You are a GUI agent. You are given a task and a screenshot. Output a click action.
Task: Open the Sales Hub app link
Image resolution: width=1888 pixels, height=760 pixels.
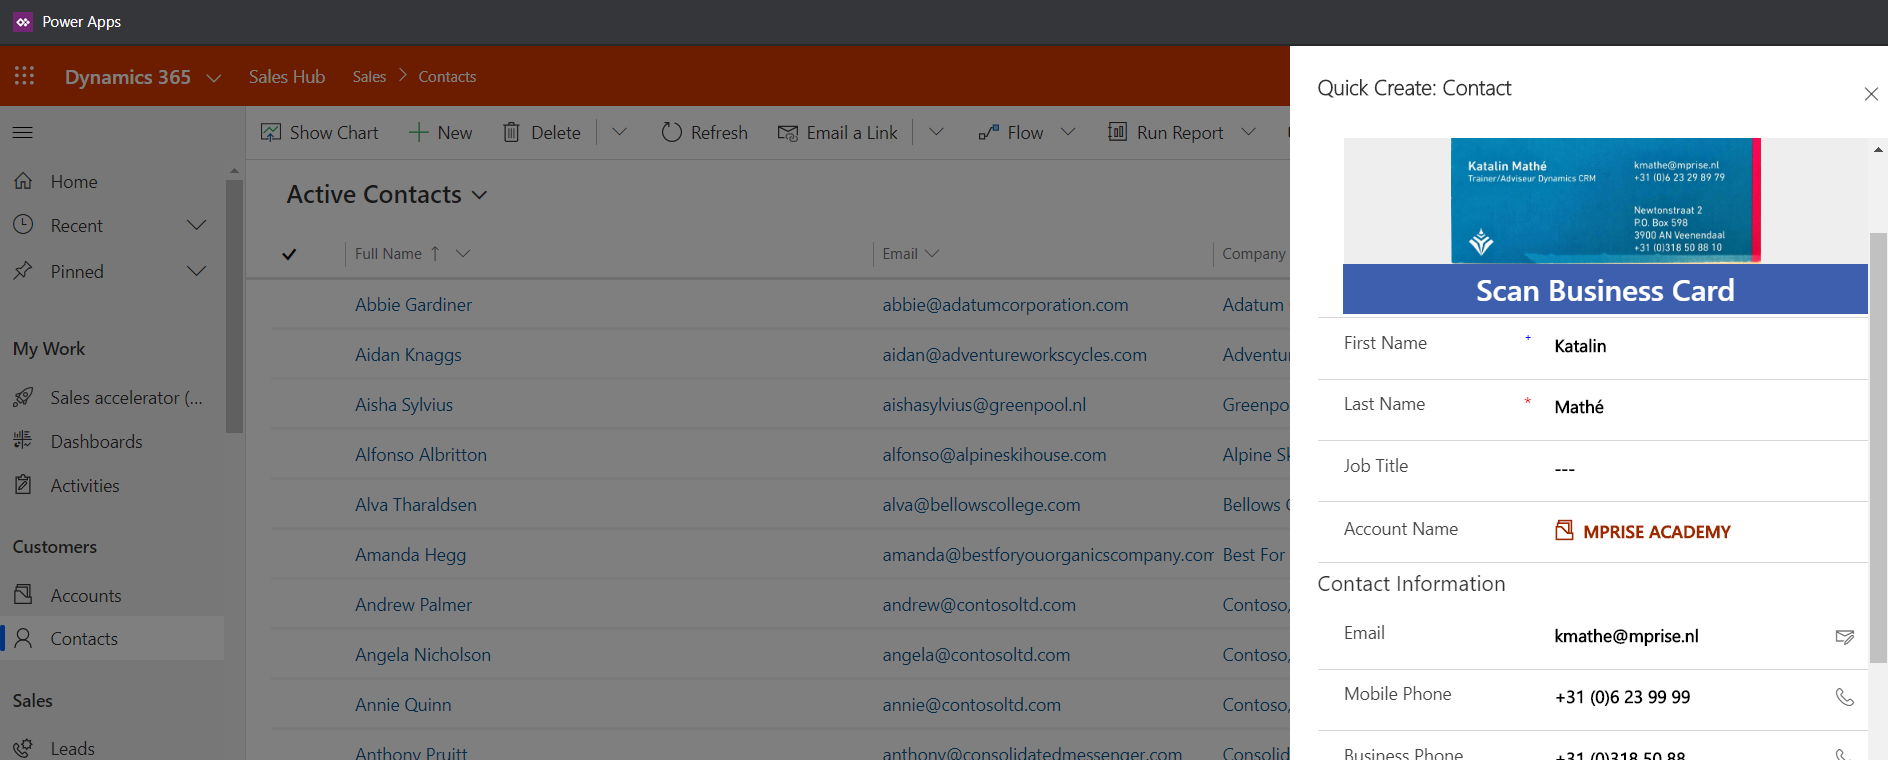coord(287,77)
